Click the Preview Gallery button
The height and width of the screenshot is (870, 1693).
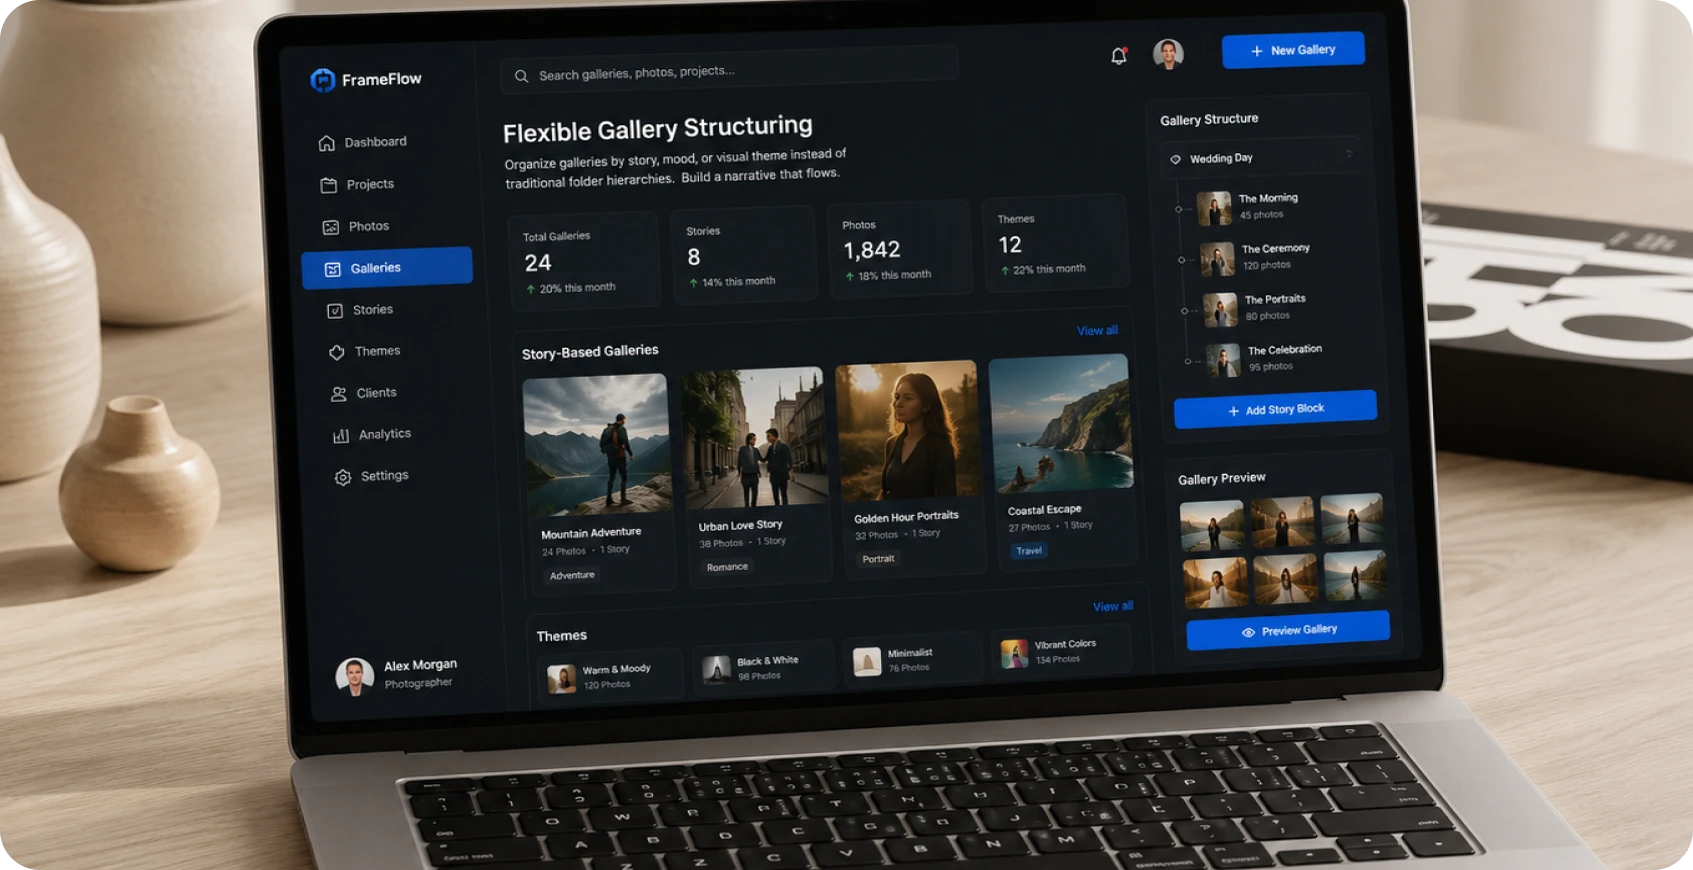(1288, 630)
